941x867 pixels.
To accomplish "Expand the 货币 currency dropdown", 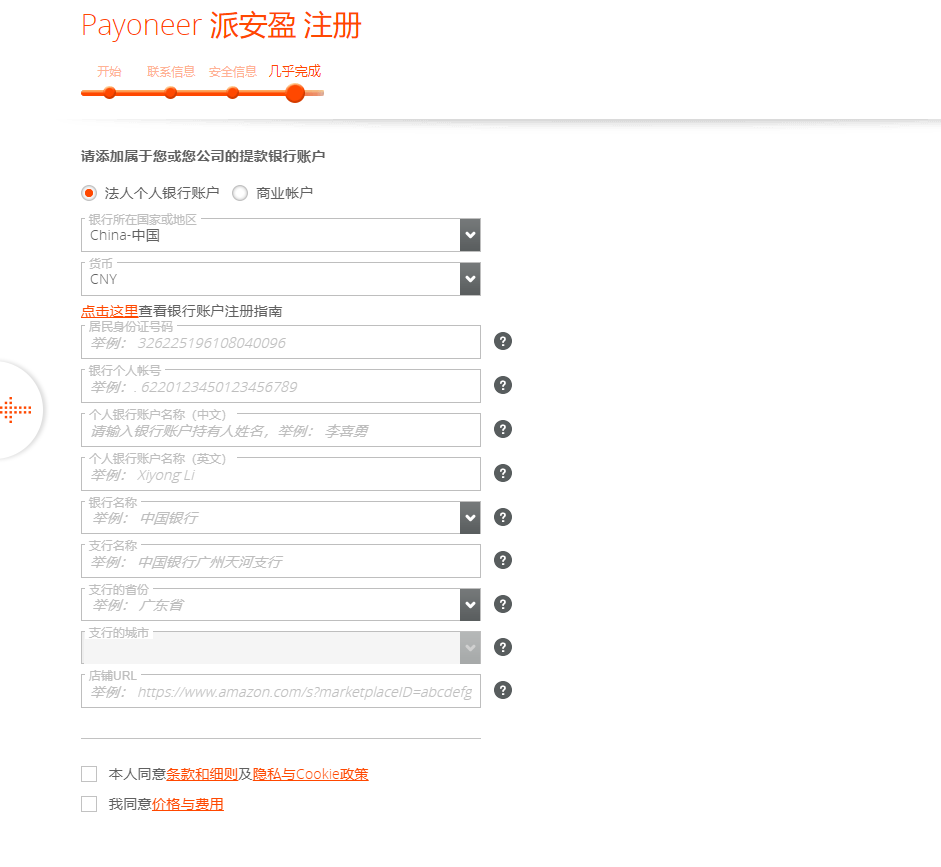I will 469,278.
